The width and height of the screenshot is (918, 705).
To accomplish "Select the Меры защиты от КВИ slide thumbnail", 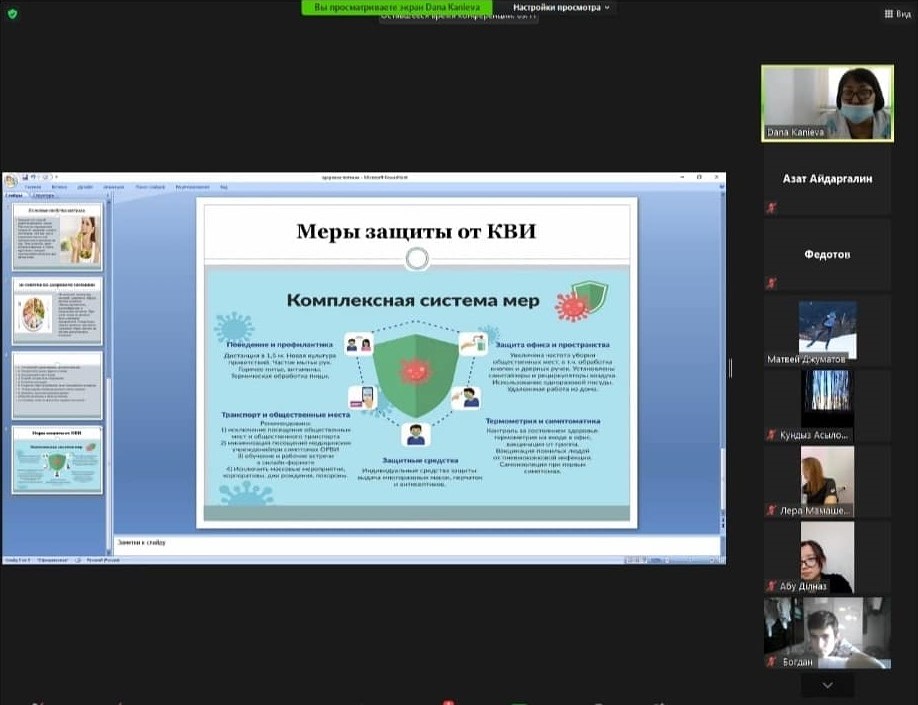I will point(57,460).
